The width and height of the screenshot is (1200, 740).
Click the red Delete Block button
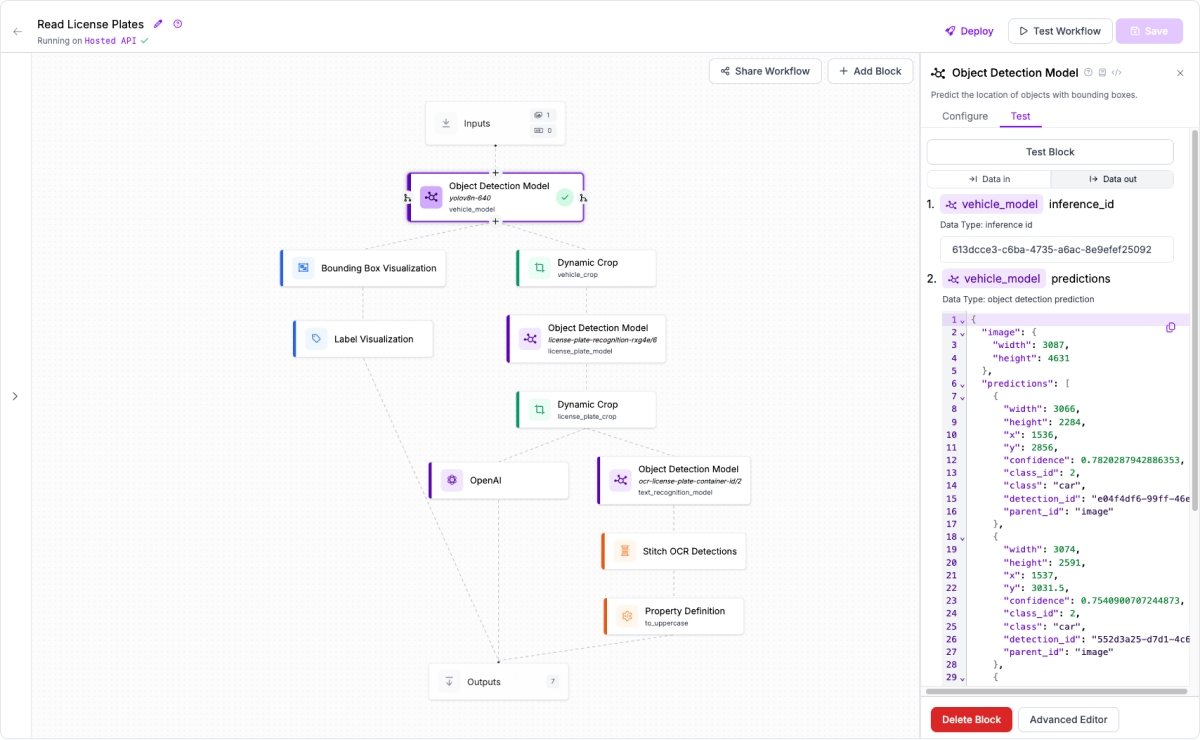tap(971, 720)
